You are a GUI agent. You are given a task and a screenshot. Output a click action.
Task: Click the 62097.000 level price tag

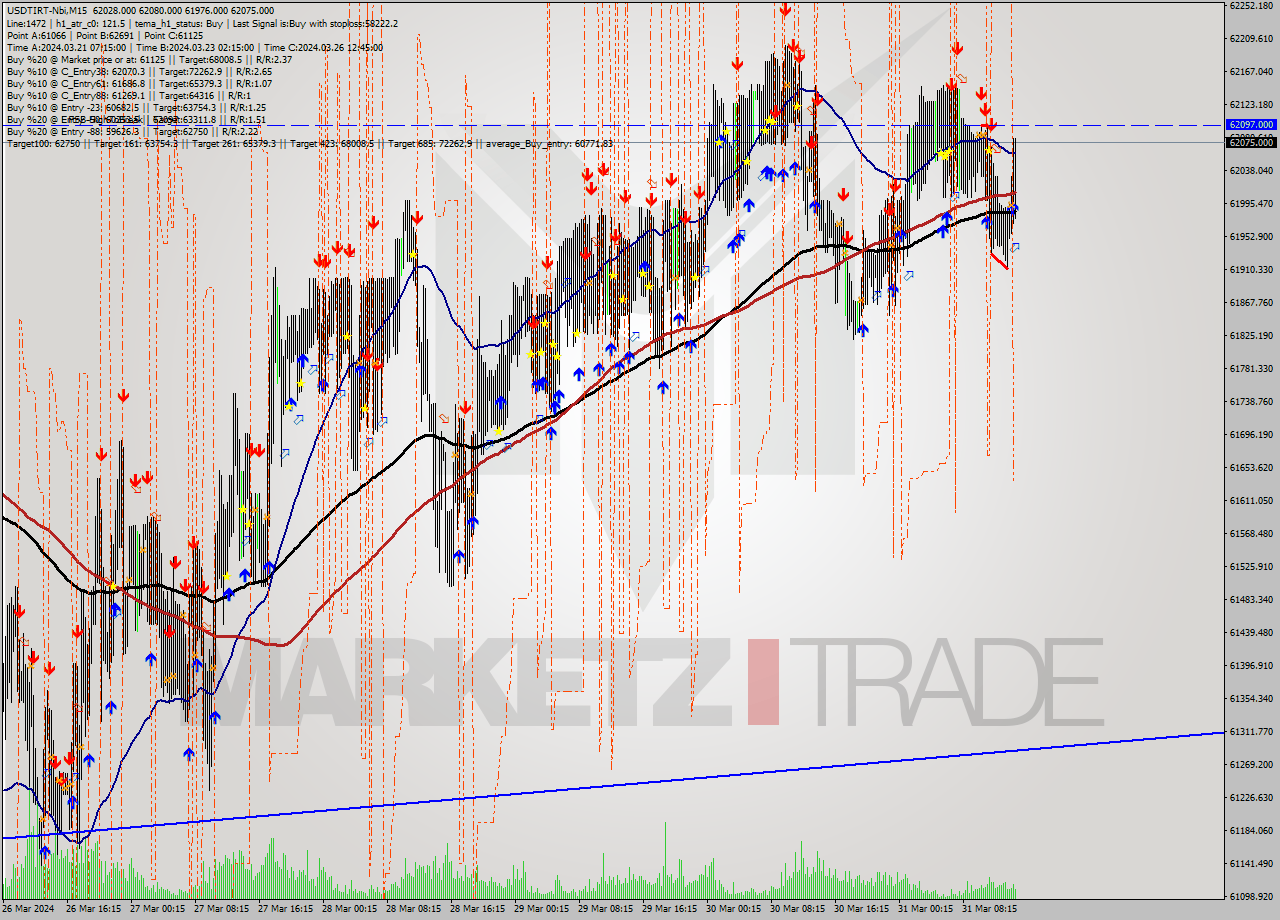(1251, 125)
